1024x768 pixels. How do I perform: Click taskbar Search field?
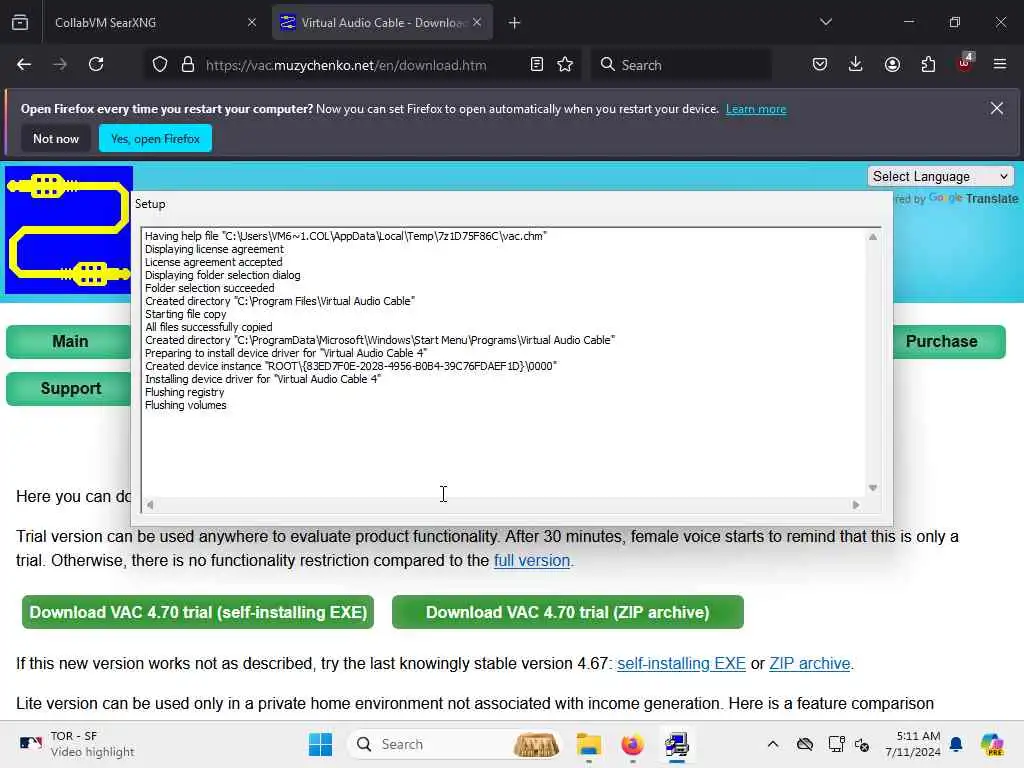coord(455,744)
